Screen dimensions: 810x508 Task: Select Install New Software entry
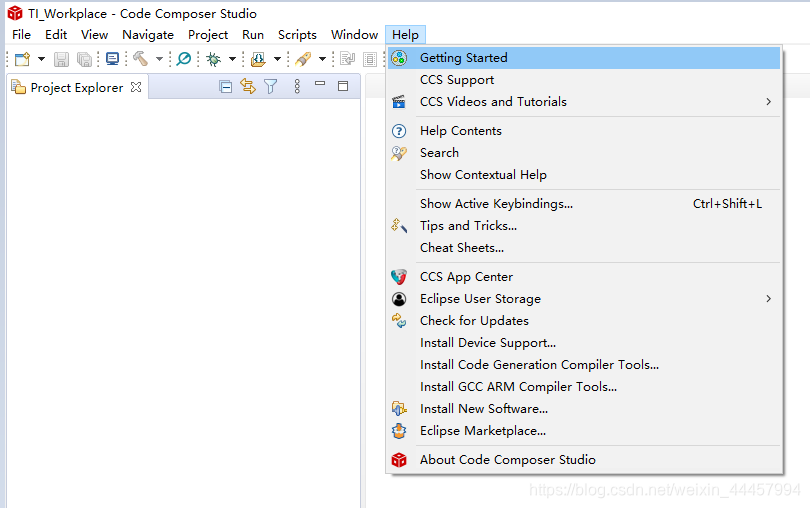pyautogui.click(x=583, y=408)
